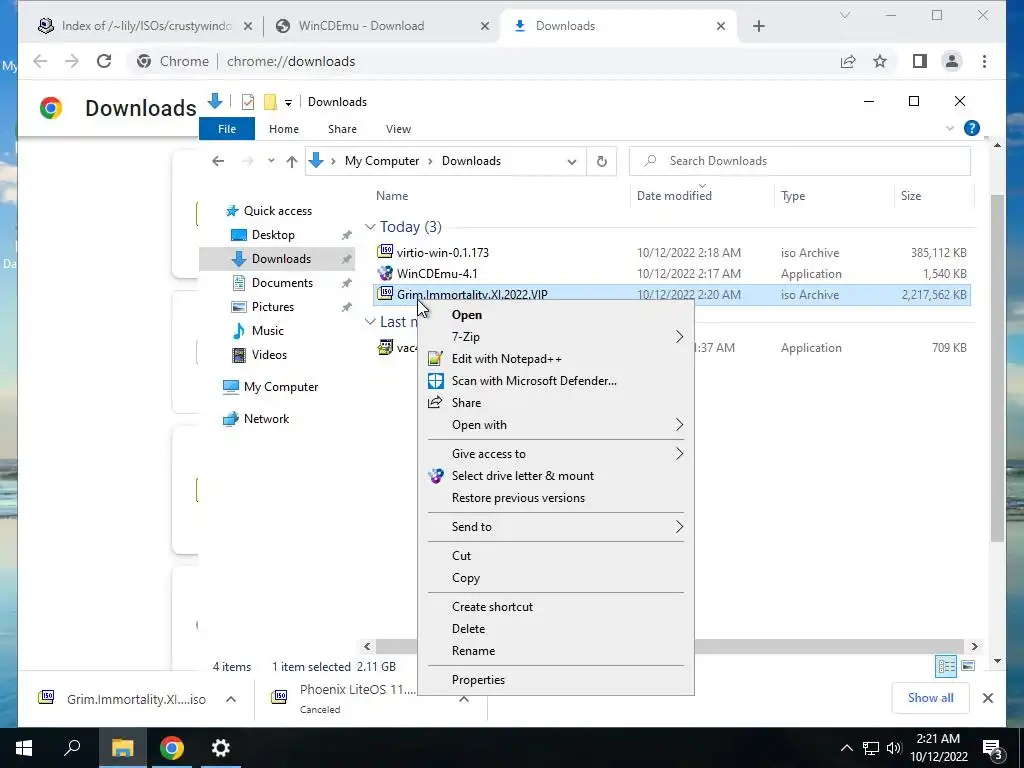Switch to the View ribbon tab
The image size is (1024, 768).
pos(398,129)
